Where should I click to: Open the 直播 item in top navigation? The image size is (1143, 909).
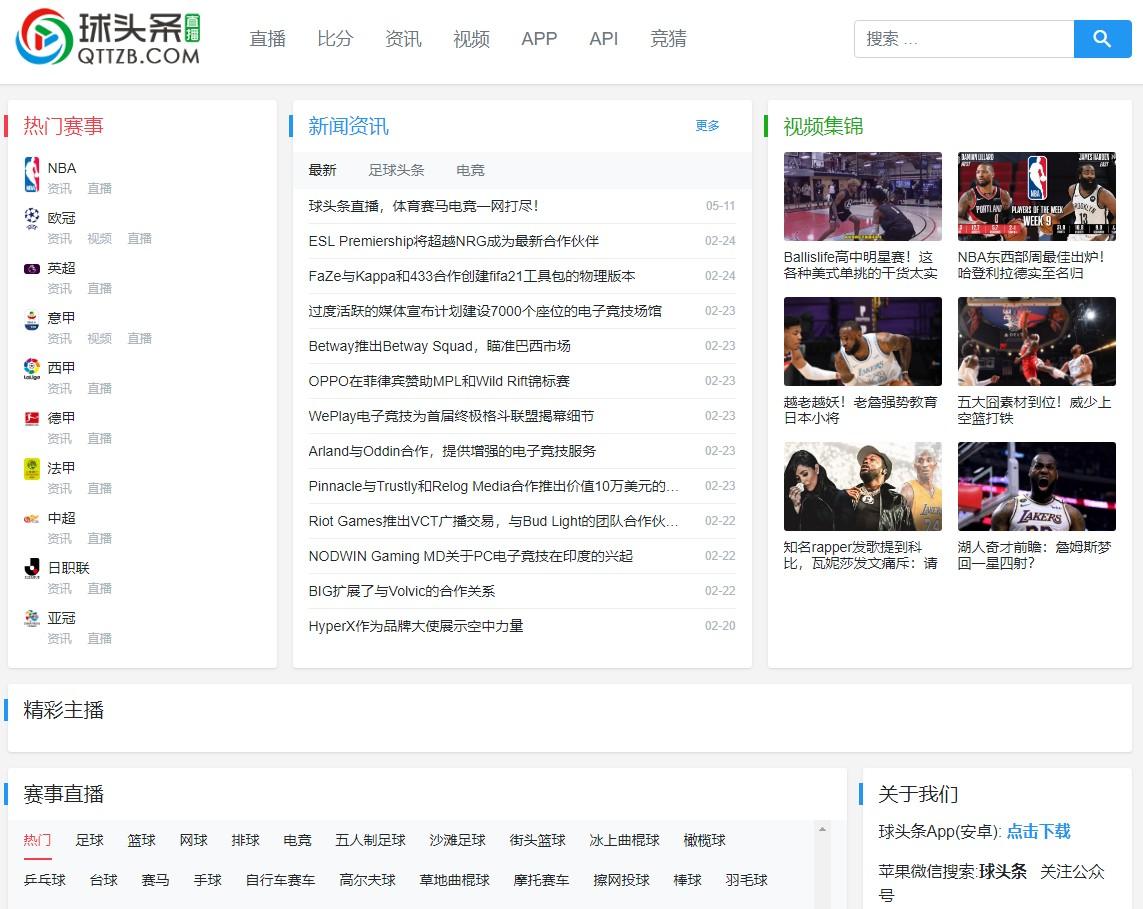(x=268, y=39)
